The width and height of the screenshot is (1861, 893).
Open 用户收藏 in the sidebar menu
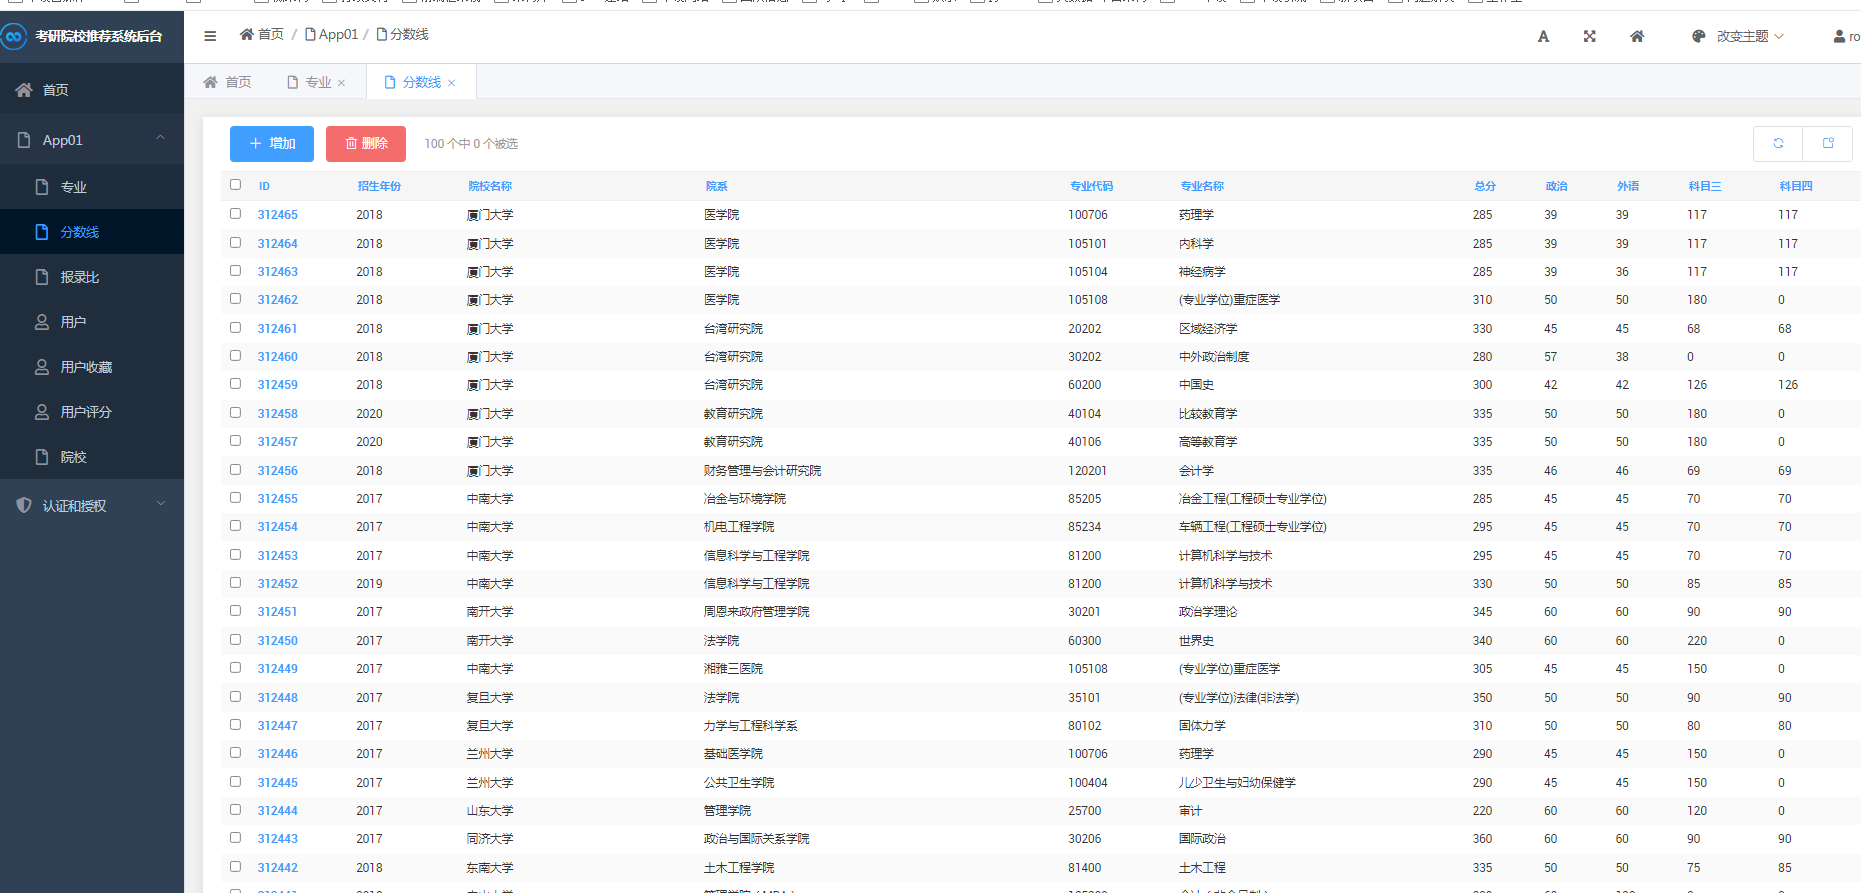92,367
